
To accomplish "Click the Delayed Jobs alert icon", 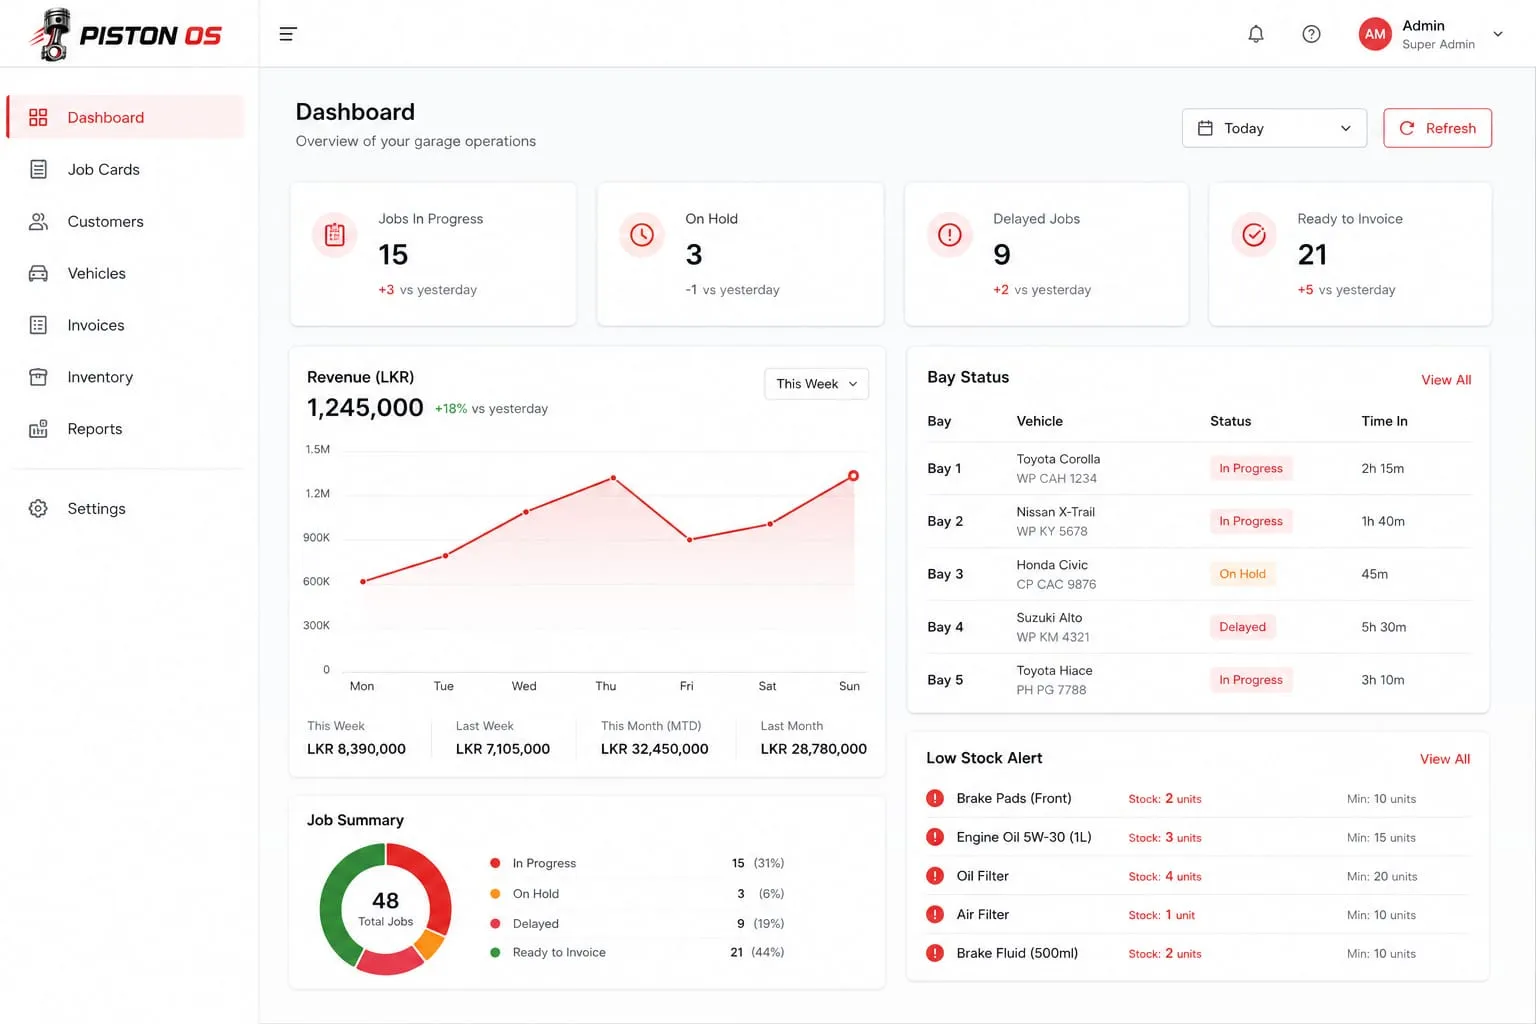I will [949, 235].
